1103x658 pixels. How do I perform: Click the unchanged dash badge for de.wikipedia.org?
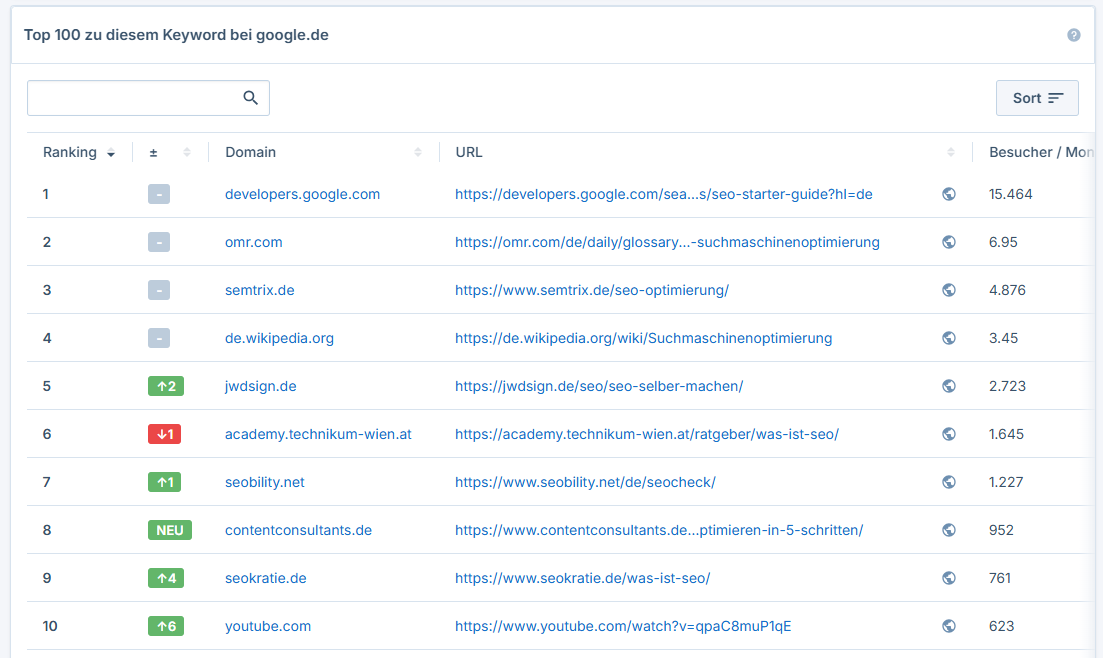(159, 338)
